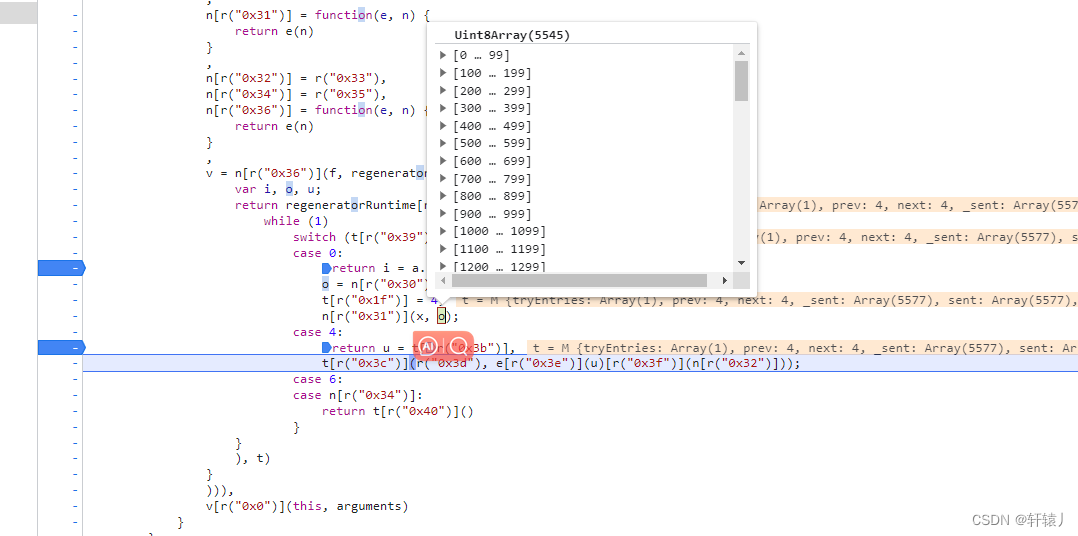The image size is (1078, 536).
Task: Click the gutter dash beside 'while (1)' line
Action: 75,221
